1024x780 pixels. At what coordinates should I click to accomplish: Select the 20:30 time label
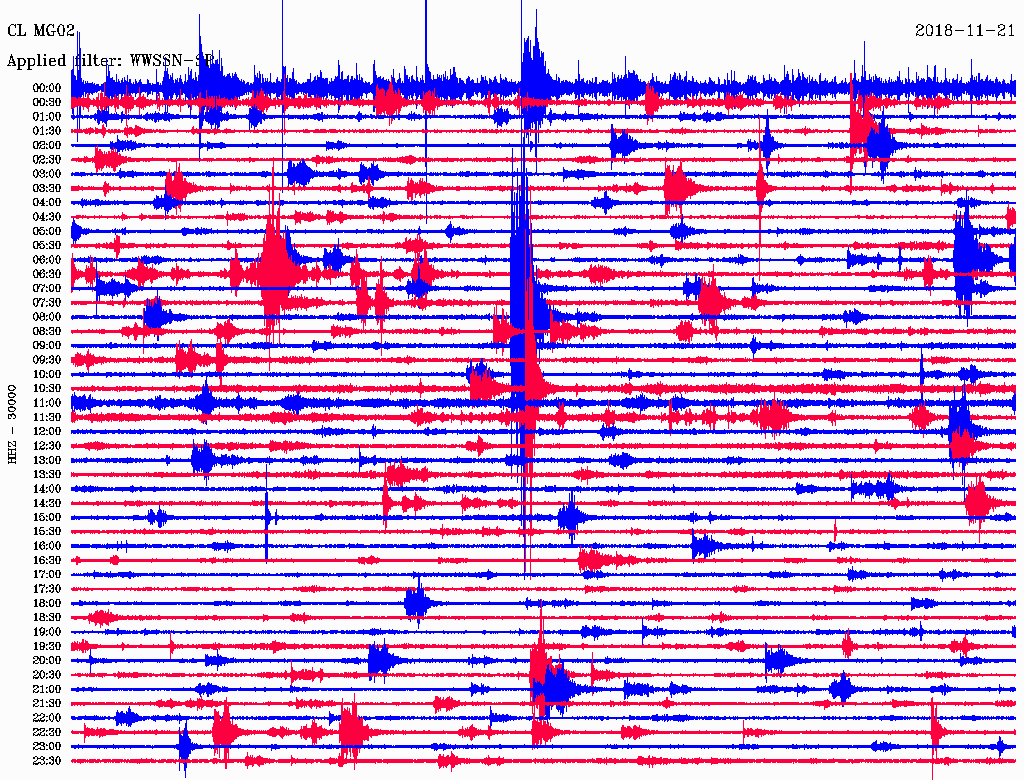[47, 675]
